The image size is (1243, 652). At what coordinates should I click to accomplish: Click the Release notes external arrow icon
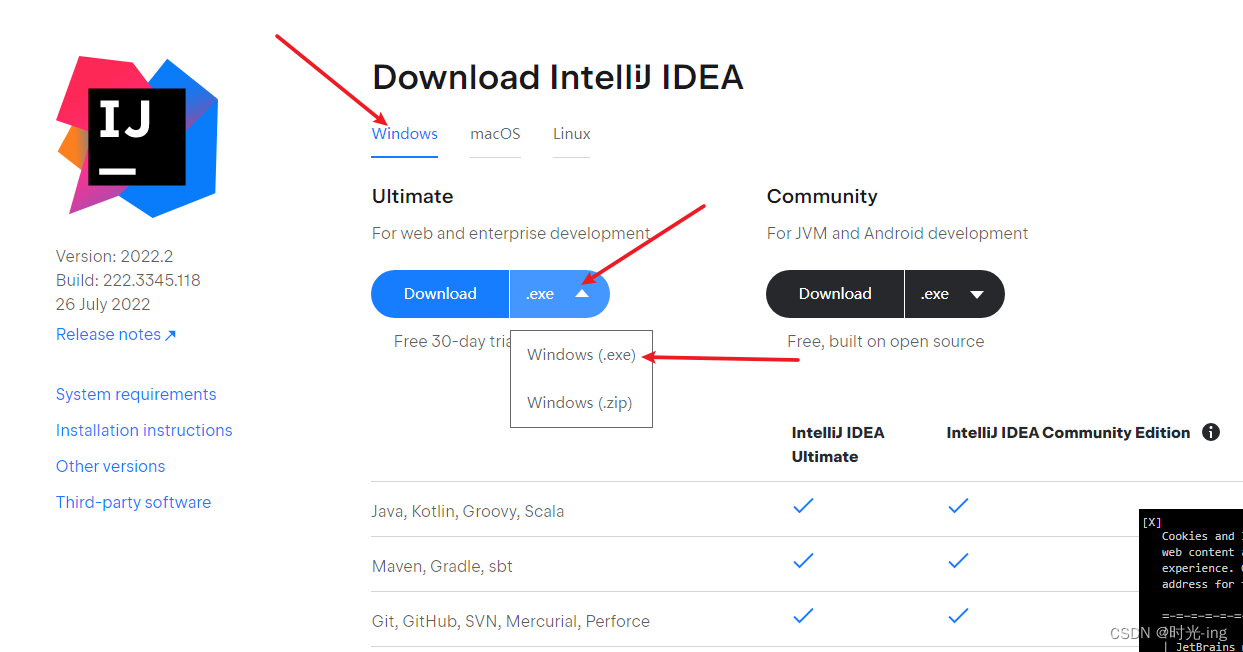(170, 335)
